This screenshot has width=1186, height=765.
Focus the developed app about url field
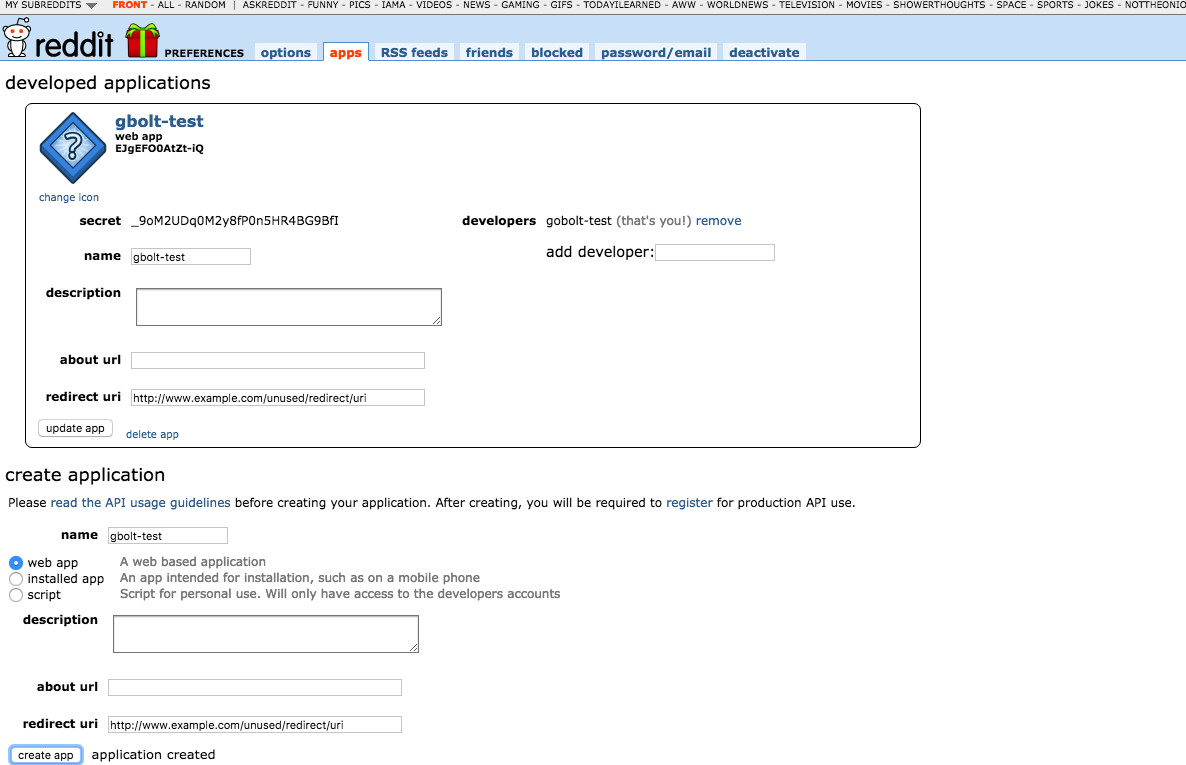click(278, 360)
